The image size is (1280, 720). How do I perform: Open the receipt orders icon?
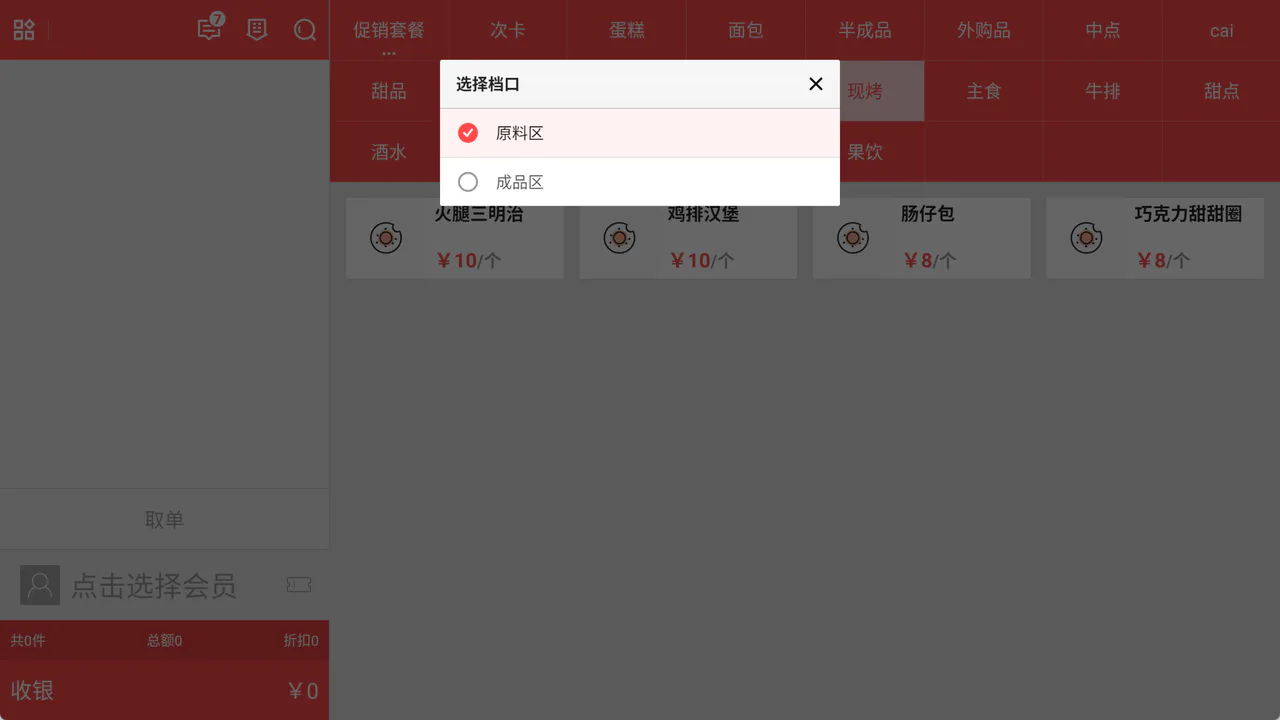tap(257, 30)
